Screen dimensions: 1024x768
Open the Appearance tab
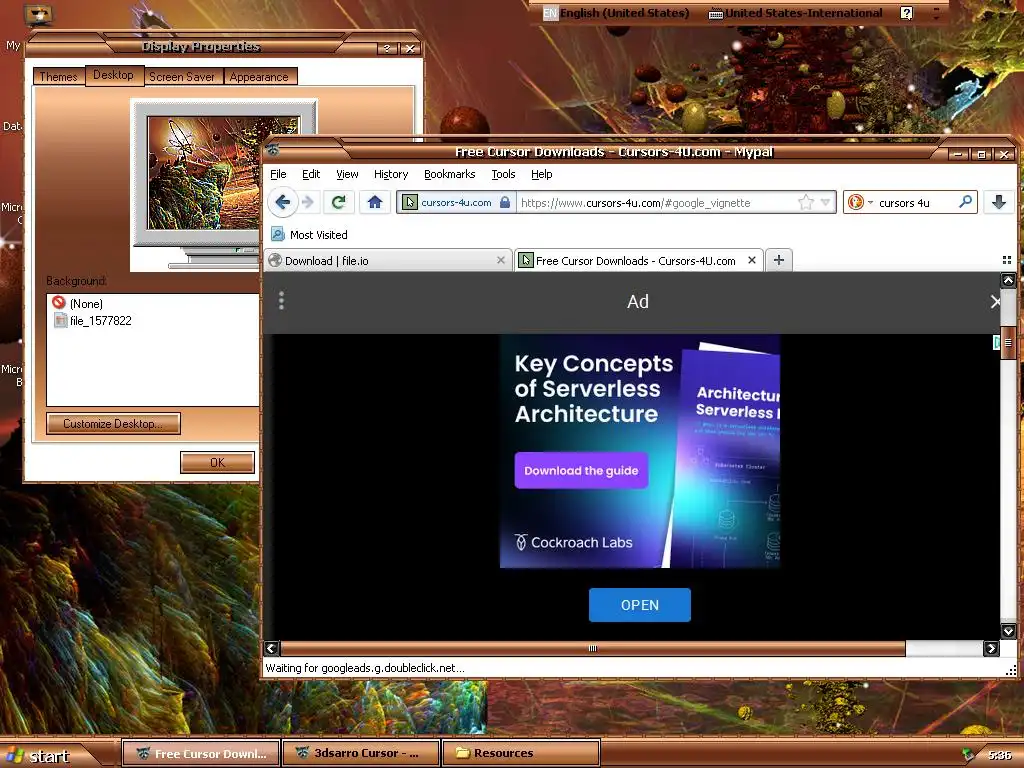coord(259,76)
